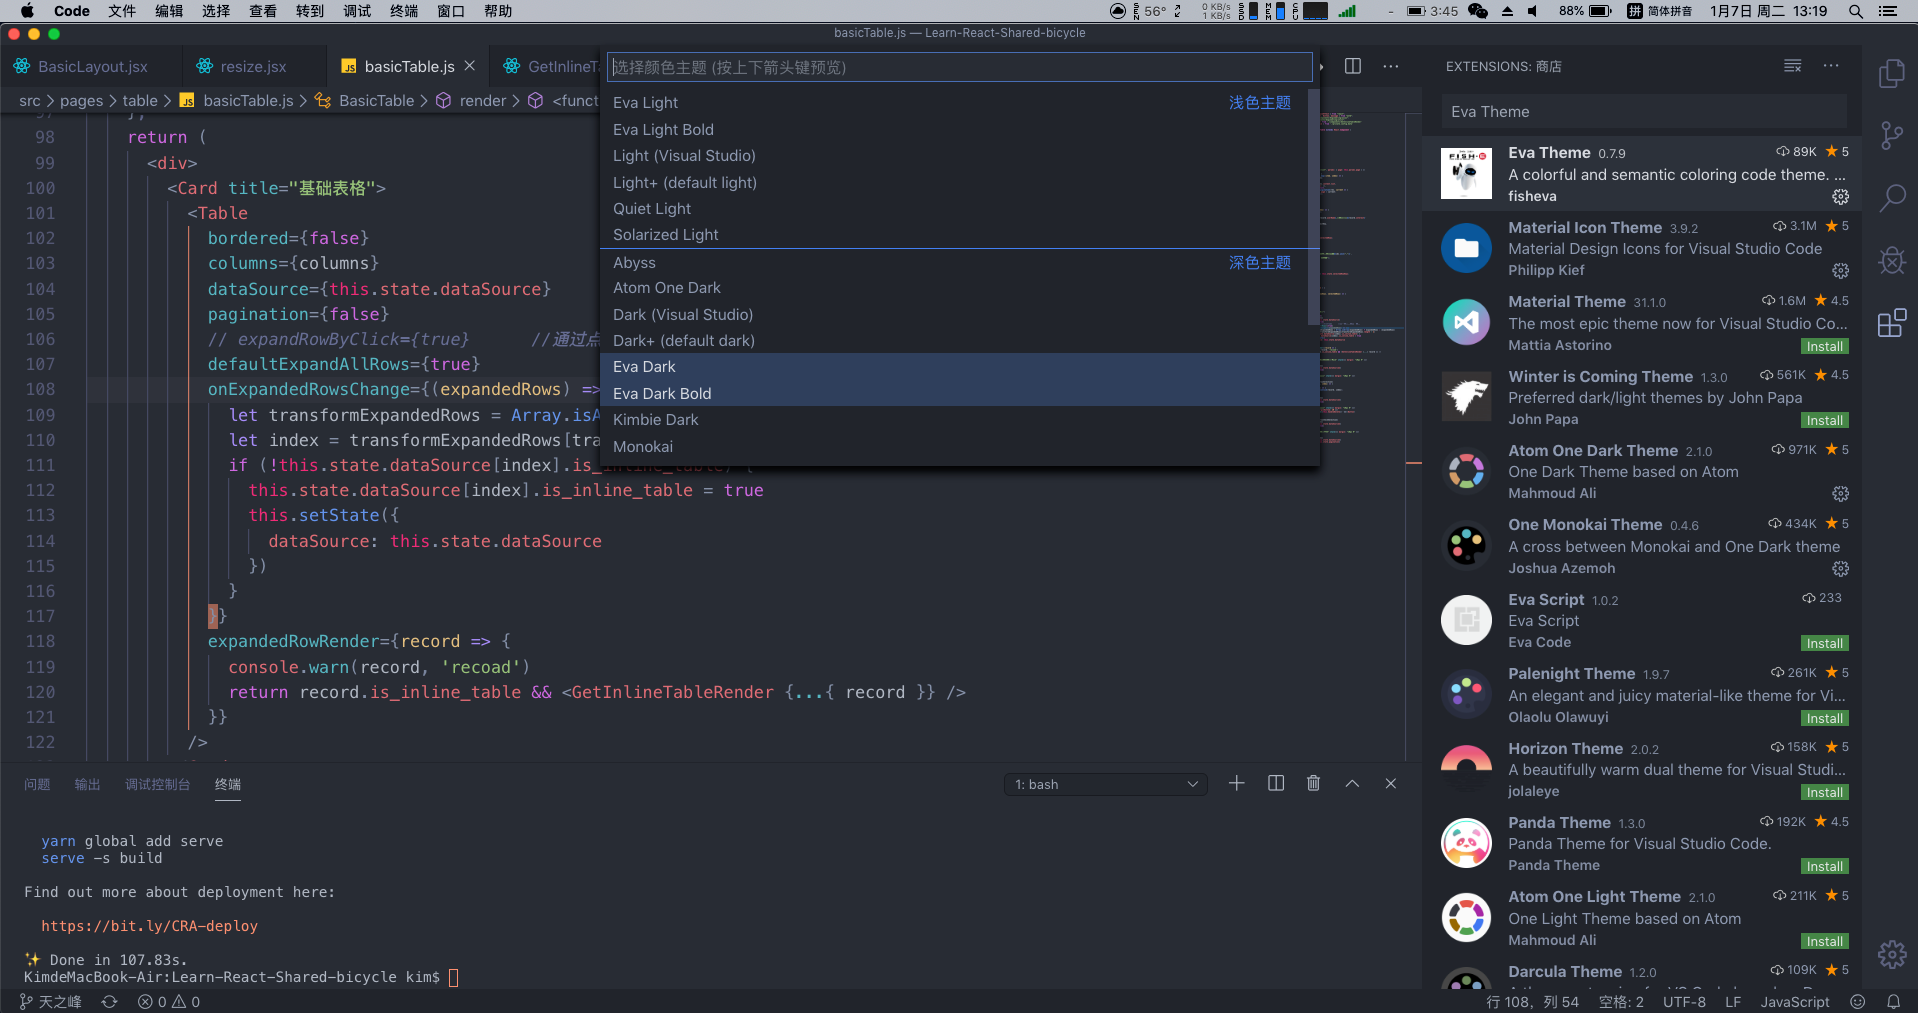Viewport: 1918px width, 1013px height.
Task: Open the bit.ly/CRA-deploy link in terminal
Action: coord(149,926)
